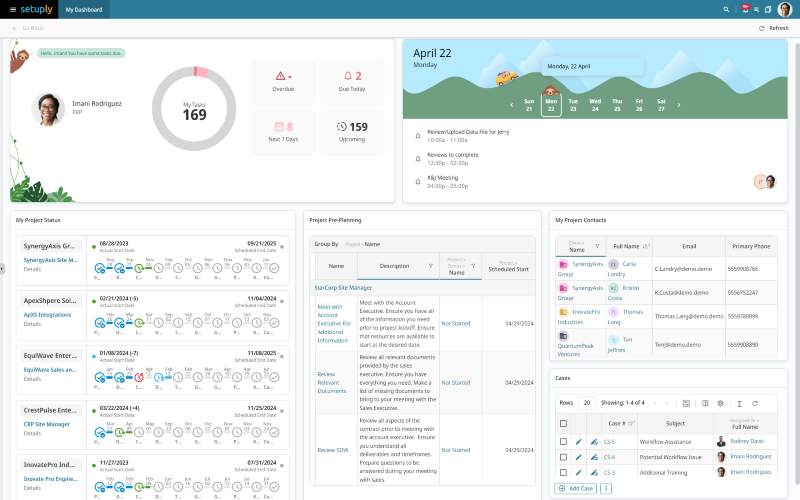Reload the Cases list with the refresh icon
The width and height of the screenshot is (800, 500).
tap(755, 403)
